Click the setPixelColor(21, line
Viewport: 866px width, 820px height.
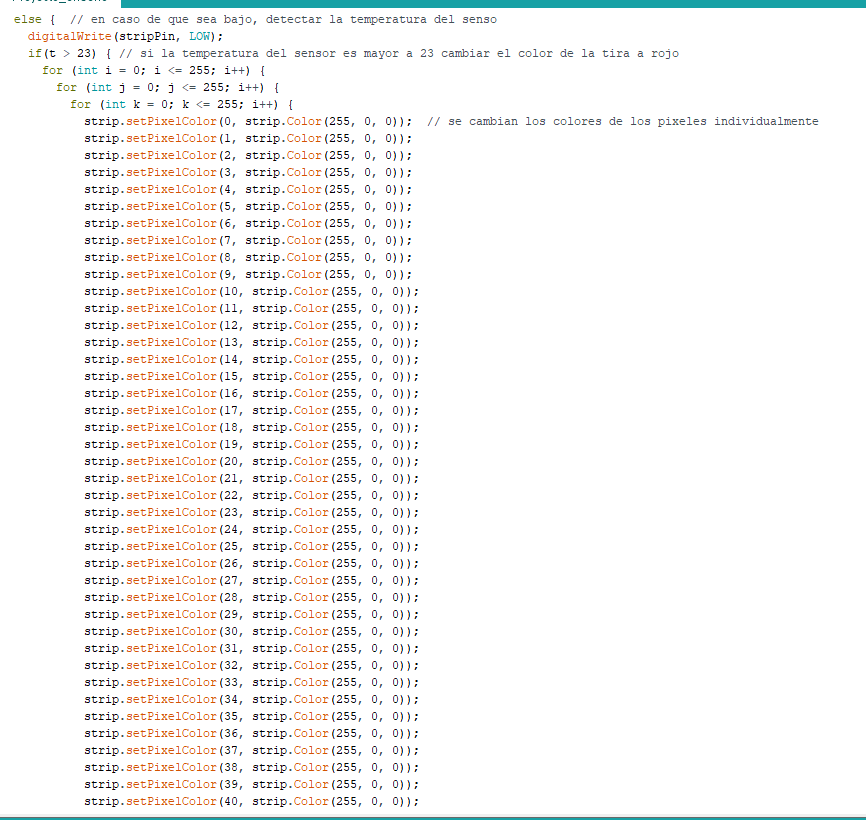pyautogui.click(x=252, y=479)
